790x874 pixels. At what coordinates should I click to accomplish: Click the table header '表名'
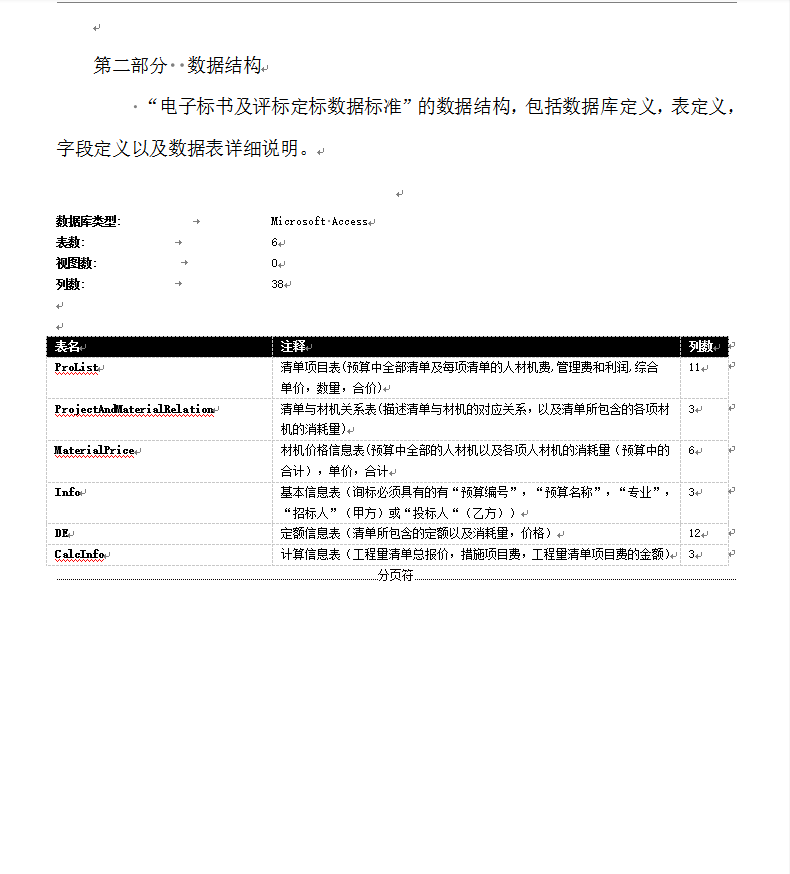click(x=67, y=347)
